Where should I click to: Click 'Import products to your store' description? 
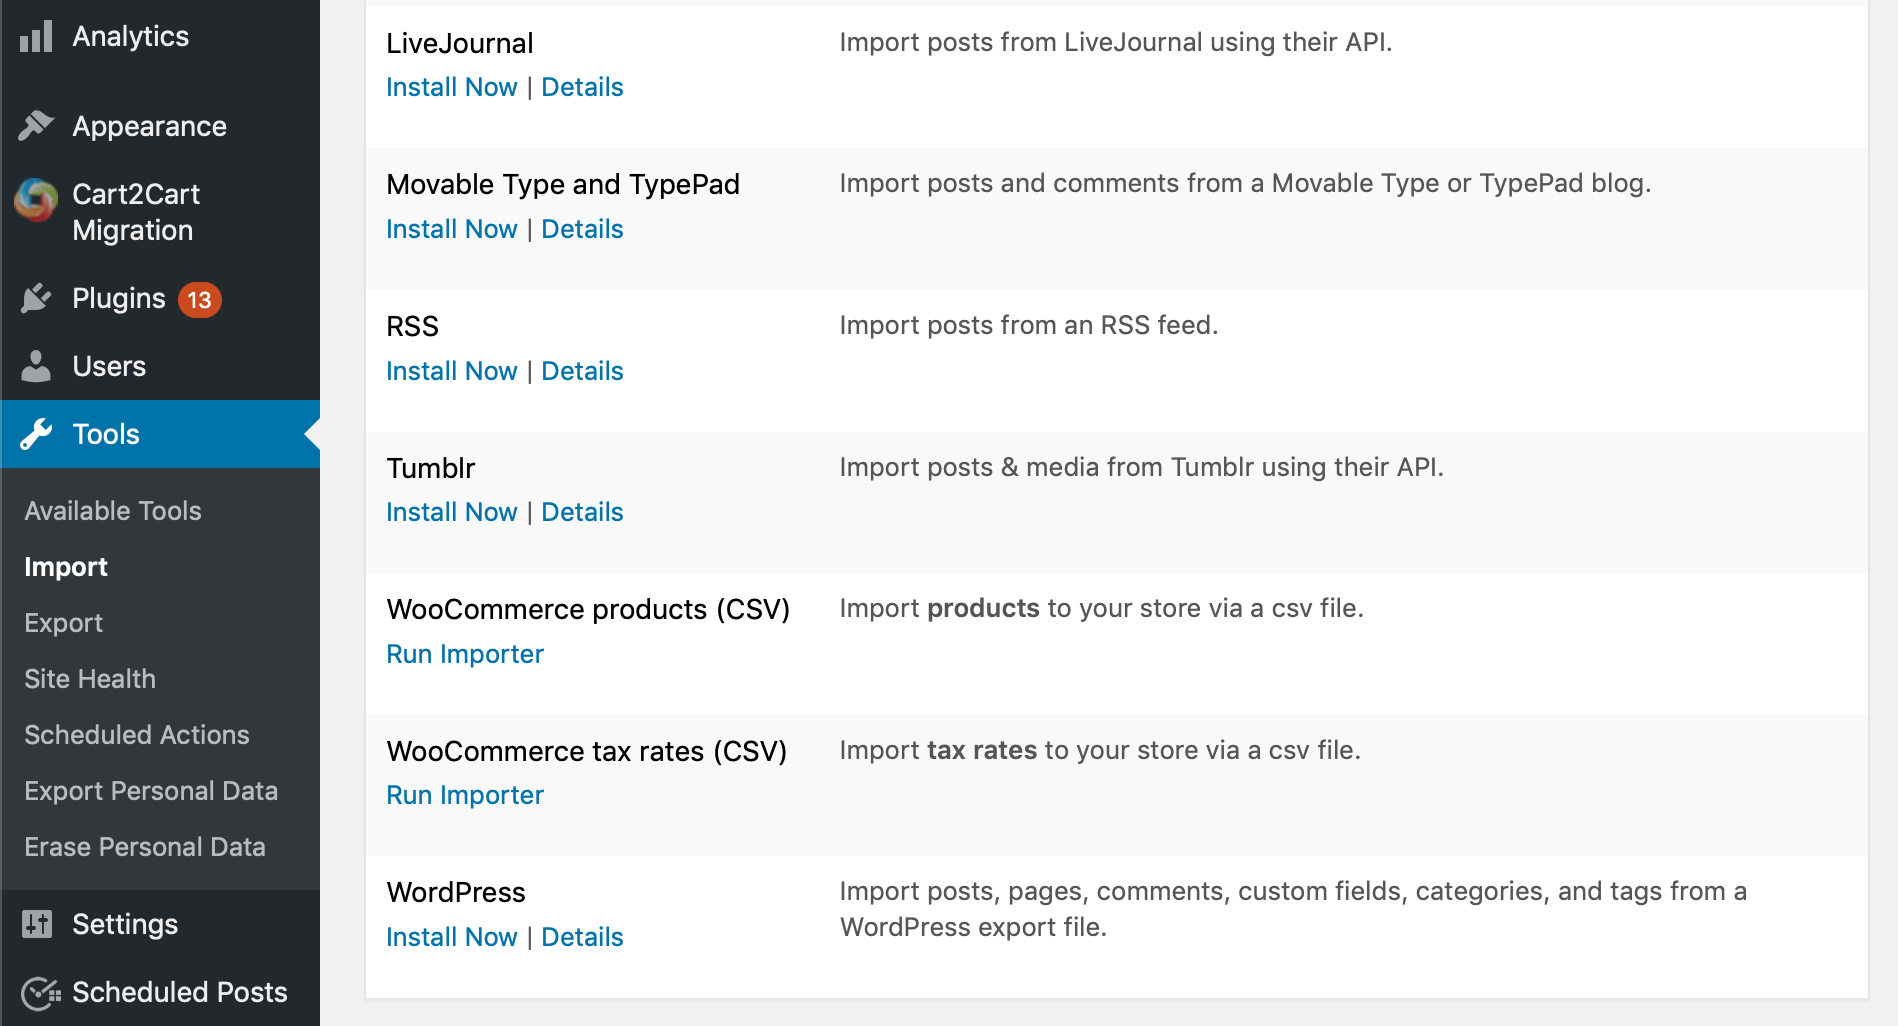point(1102,608)
